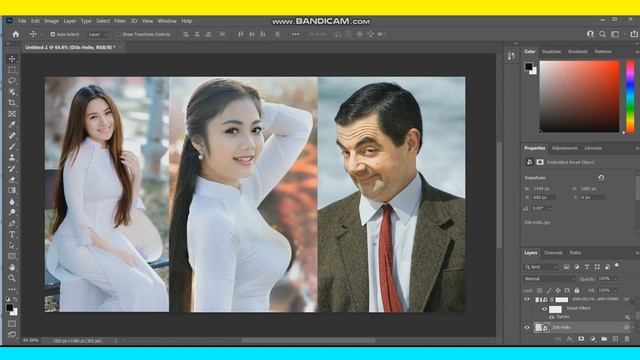The height and width of the screenshot is (360, 640).
Task: Switch to the Swatches tab
Action: (x=551, y=51)
